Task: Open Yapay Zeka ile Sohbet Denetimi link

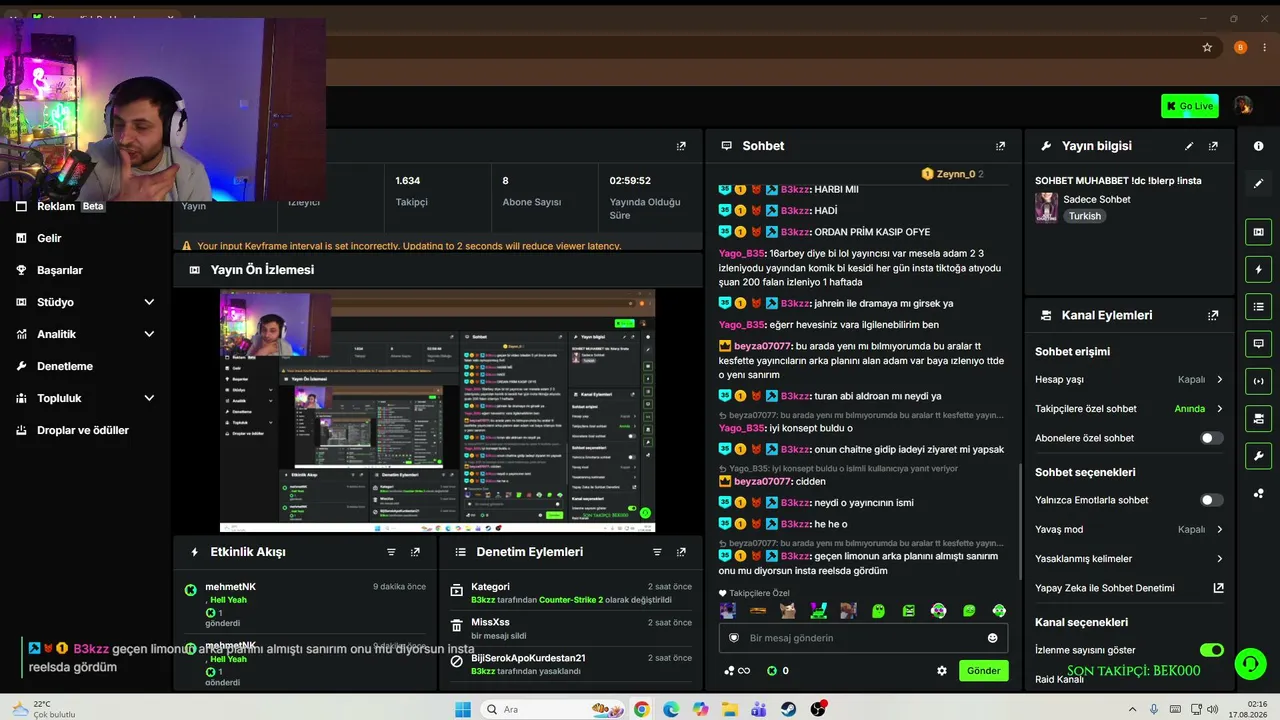Action: tap(1129, 588)
